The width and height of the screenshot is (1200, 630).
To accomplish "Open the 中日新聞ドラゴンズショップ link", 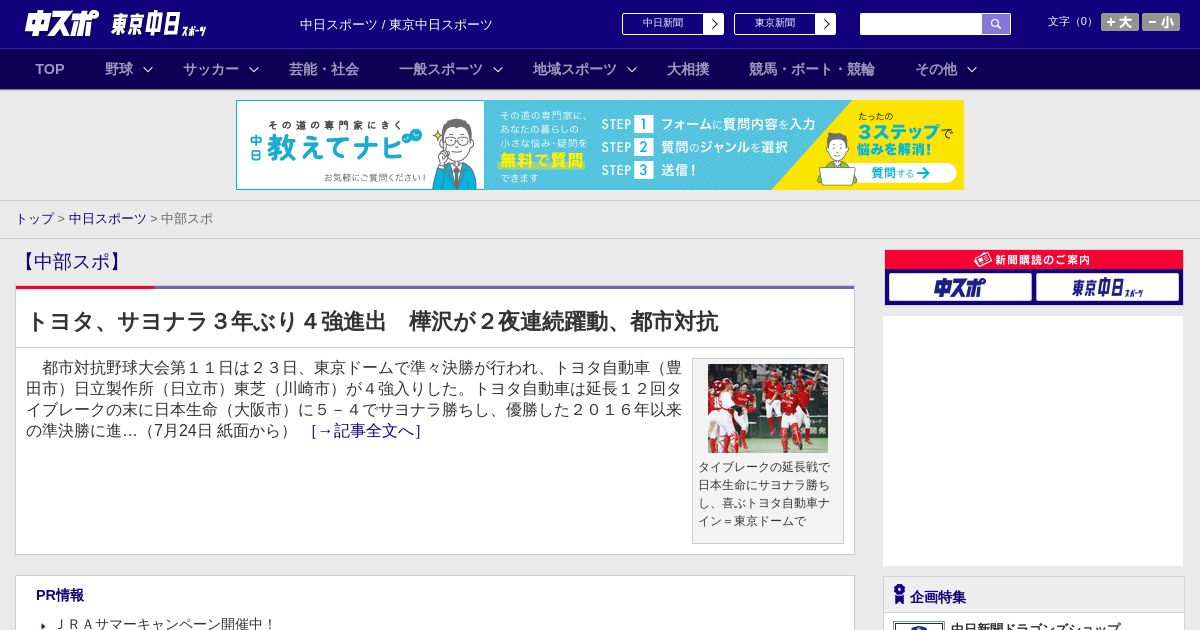I will click(1035, 625).
